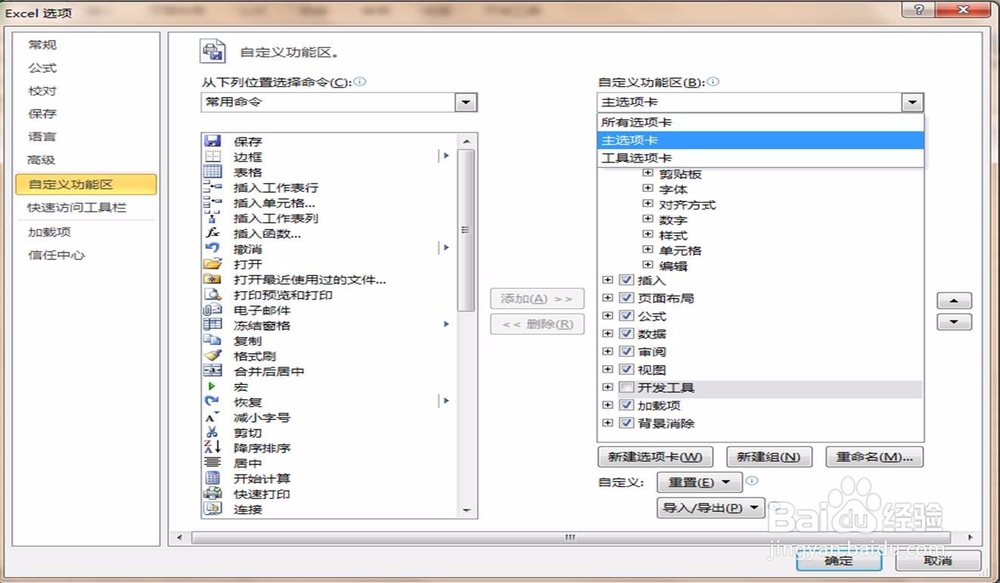Click the New Tab (新建选项卡) button

coord(655,457)
